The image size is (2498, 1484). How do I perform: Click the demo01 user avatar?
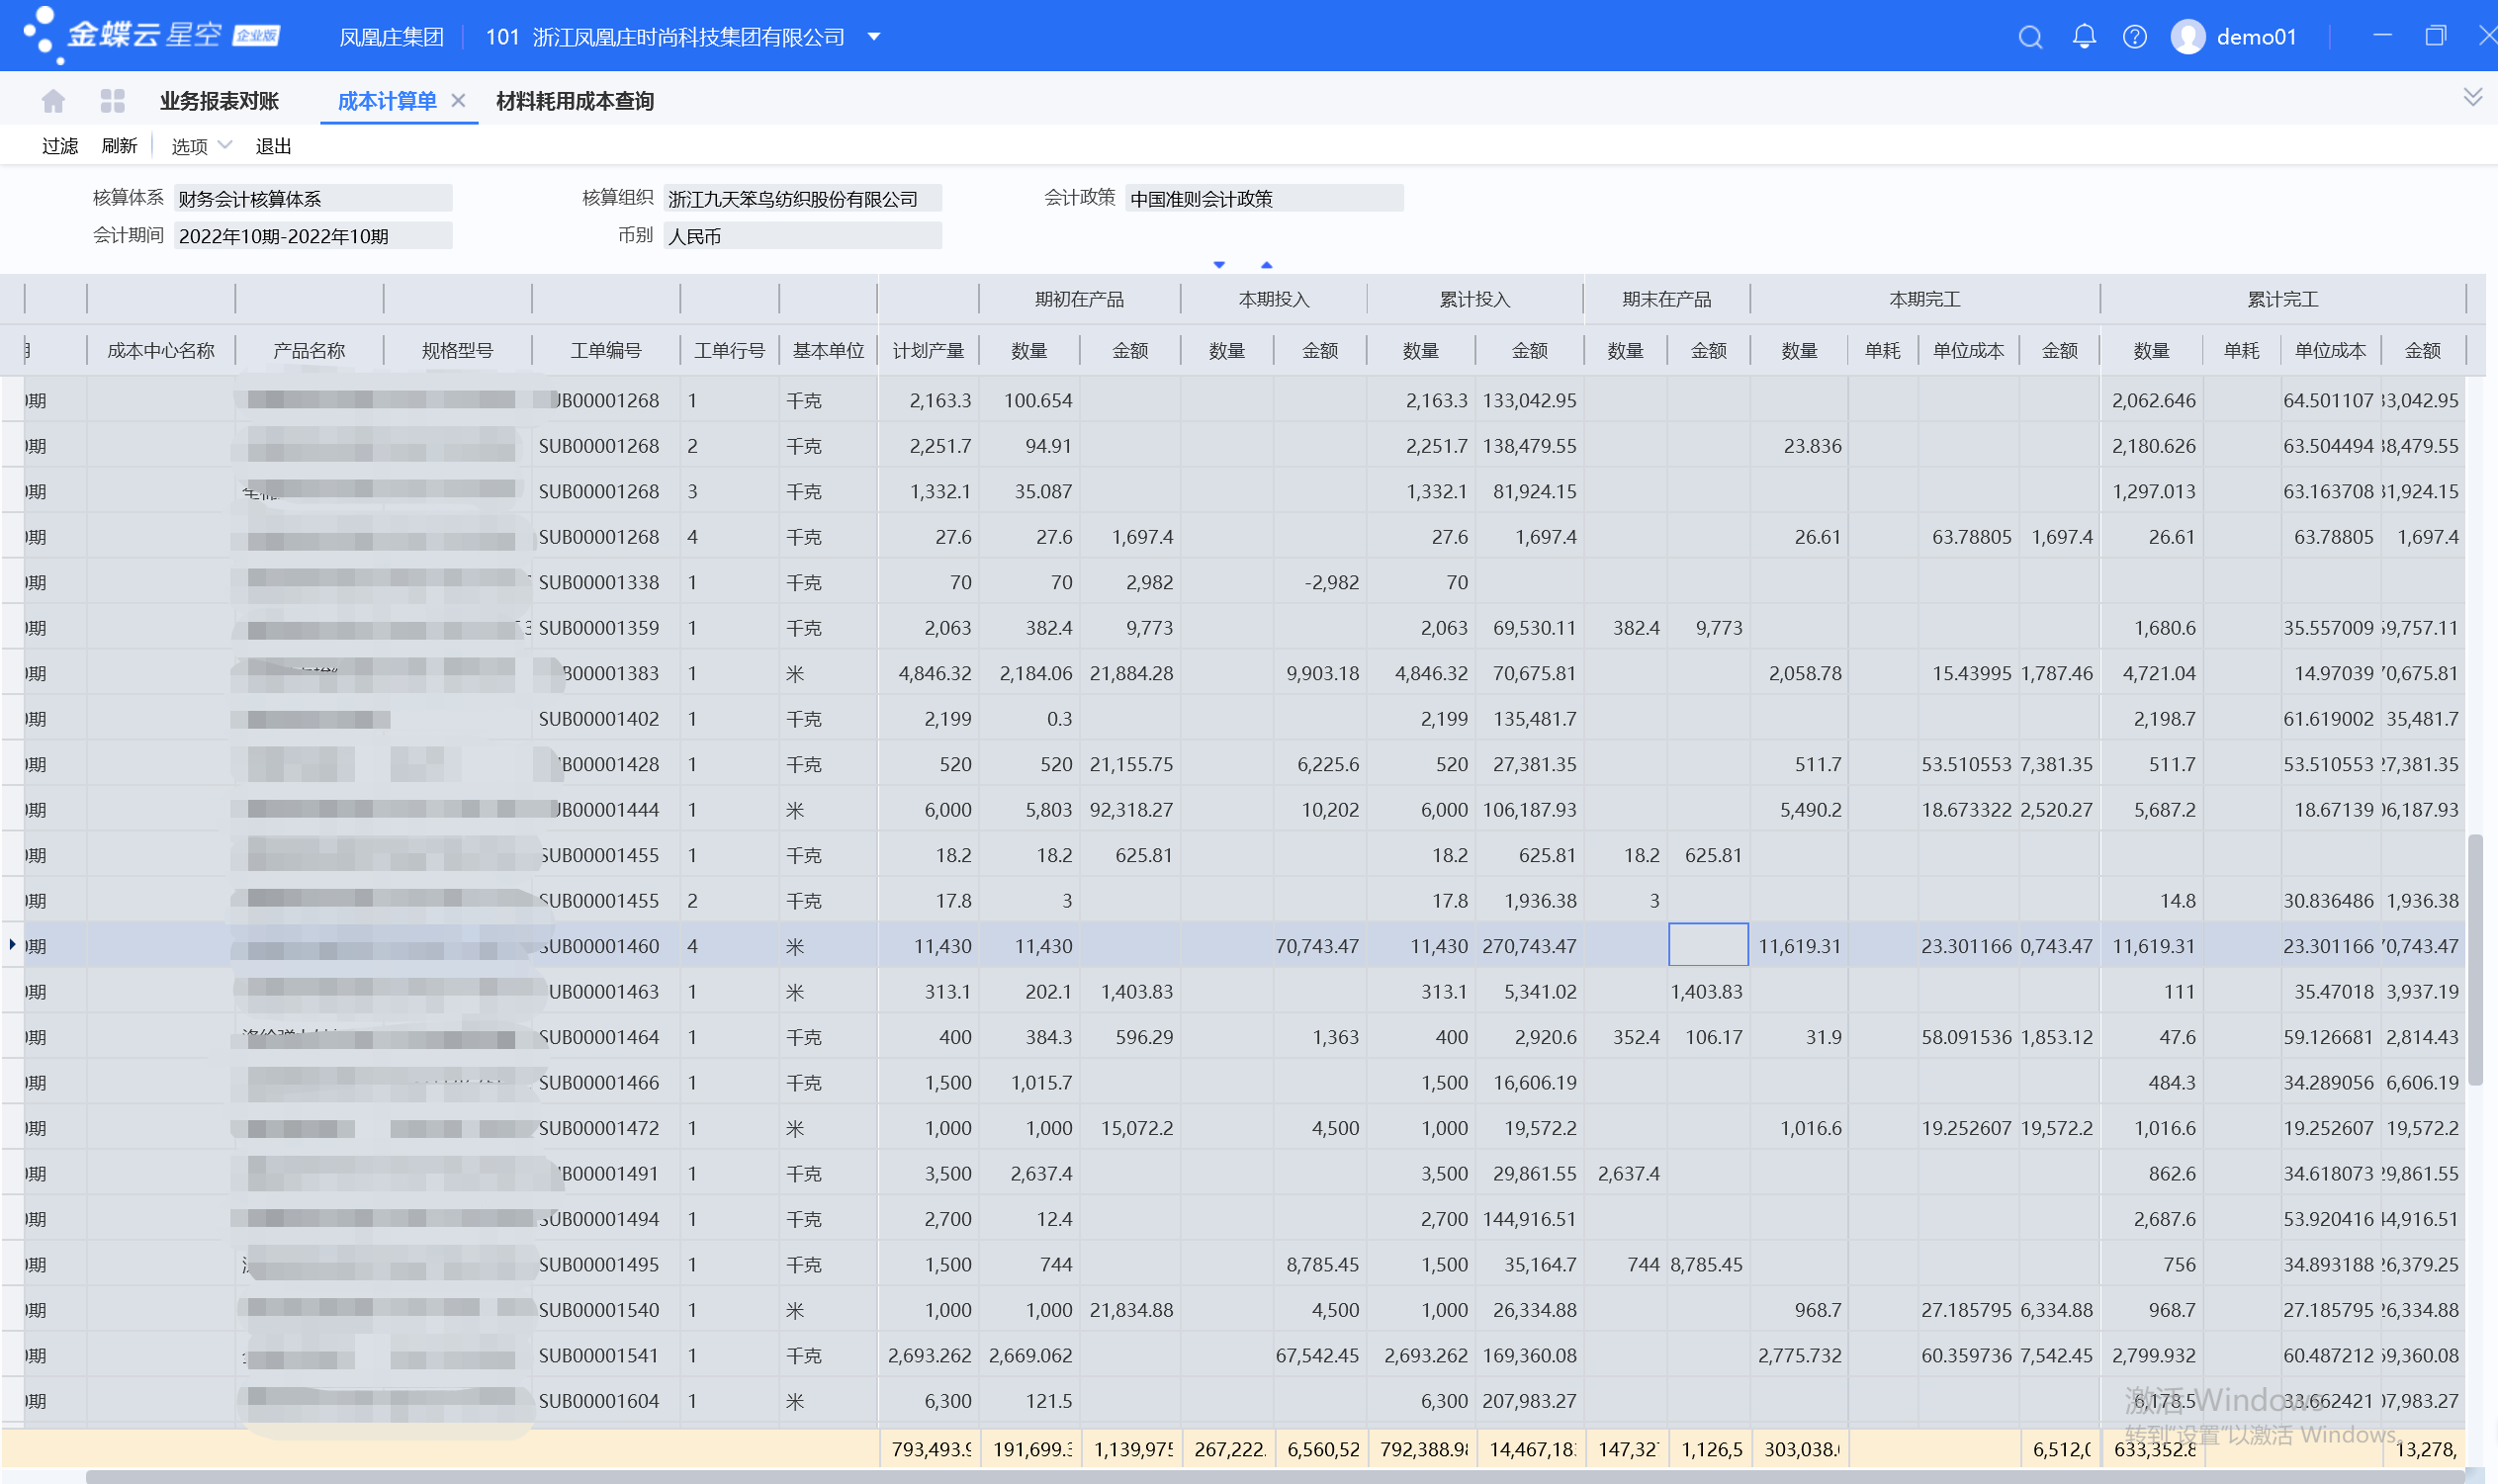2187,37
